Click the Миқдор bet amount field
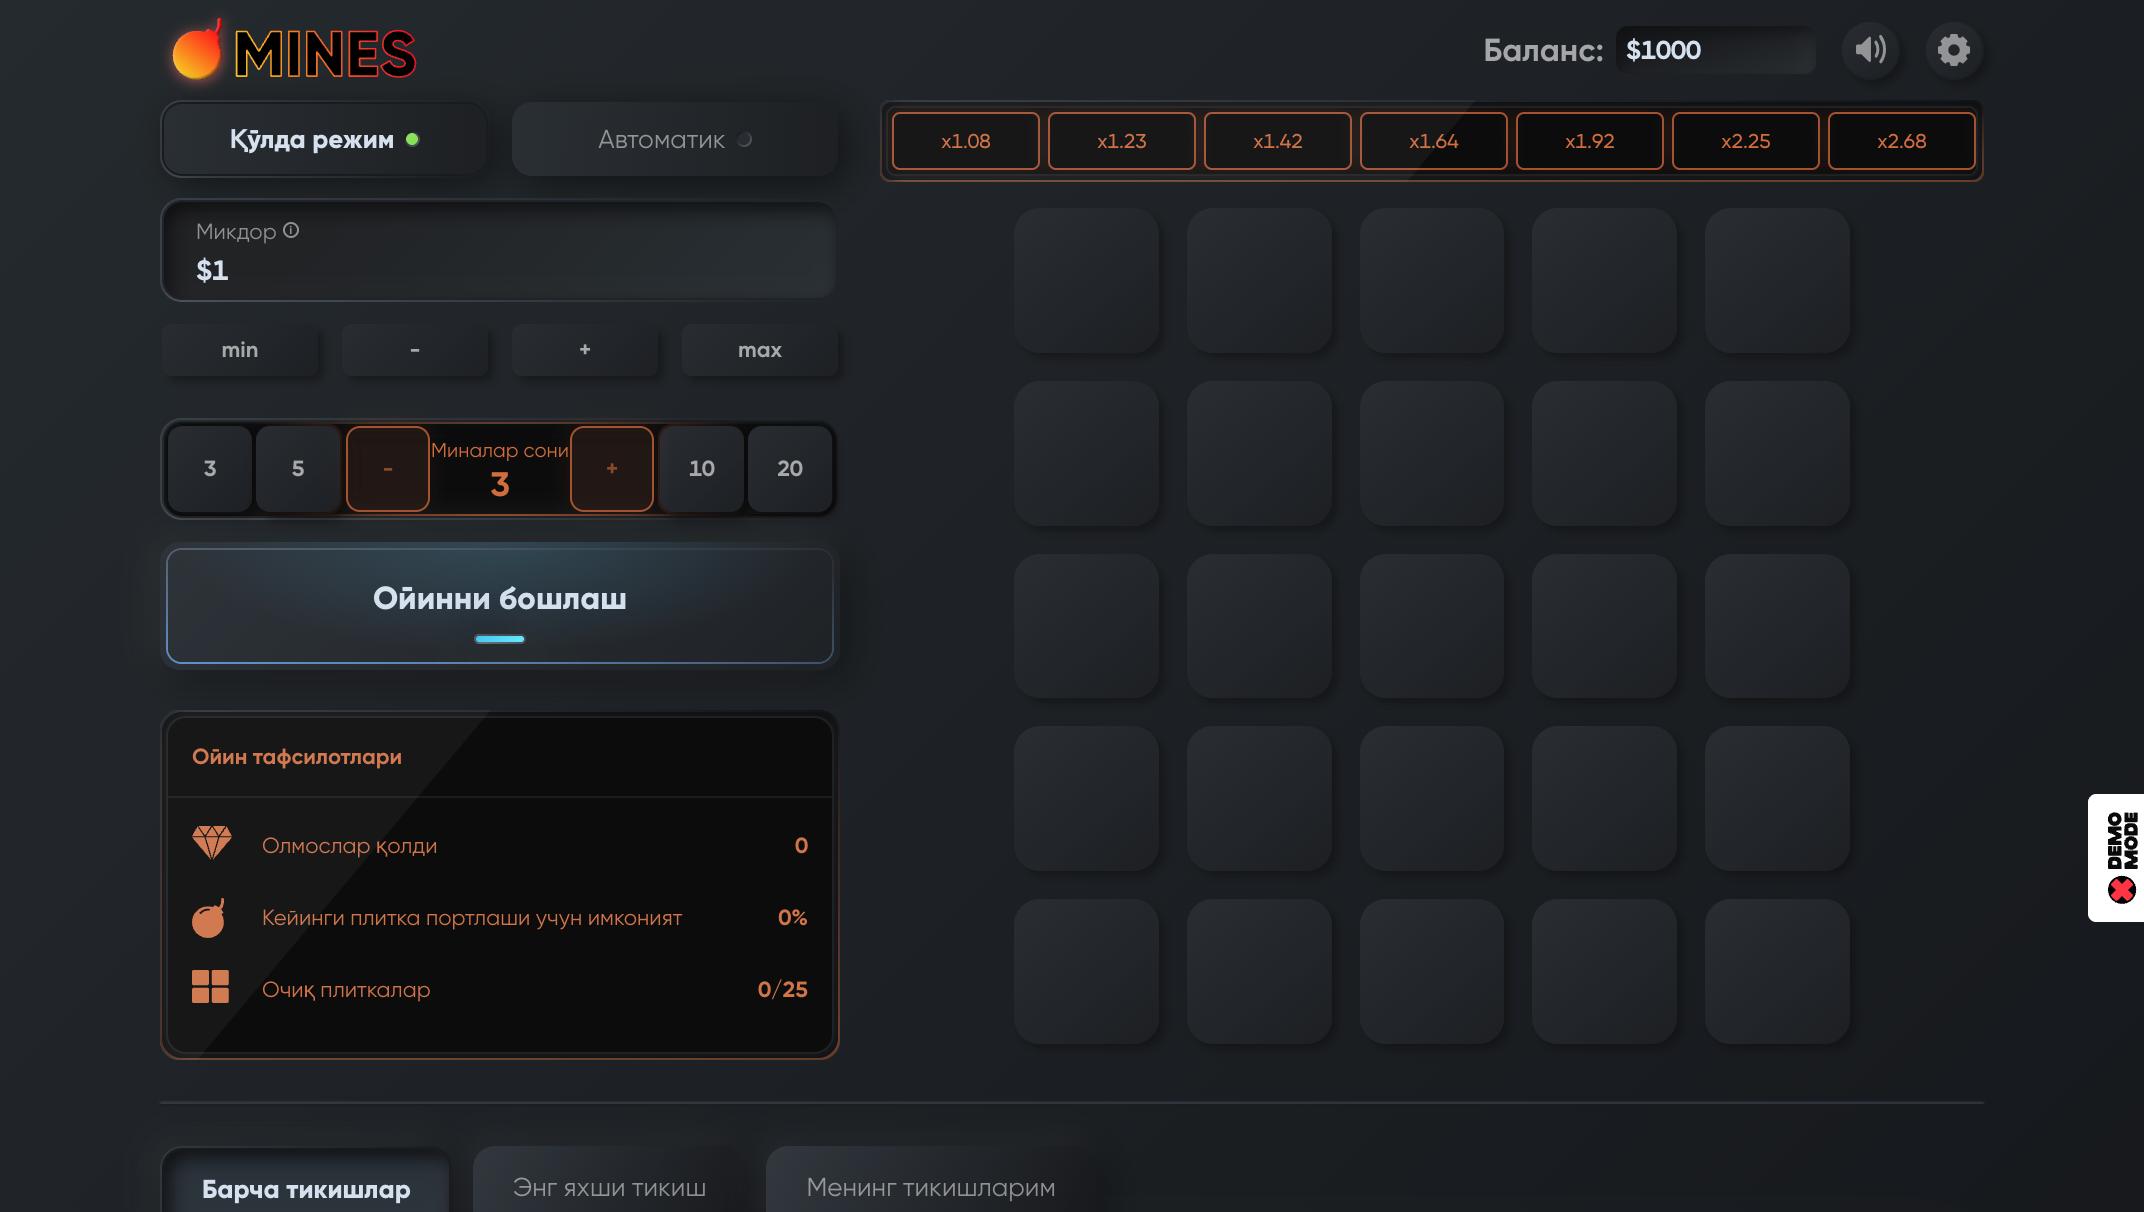2144x1212 pixels. click(499, 251)
